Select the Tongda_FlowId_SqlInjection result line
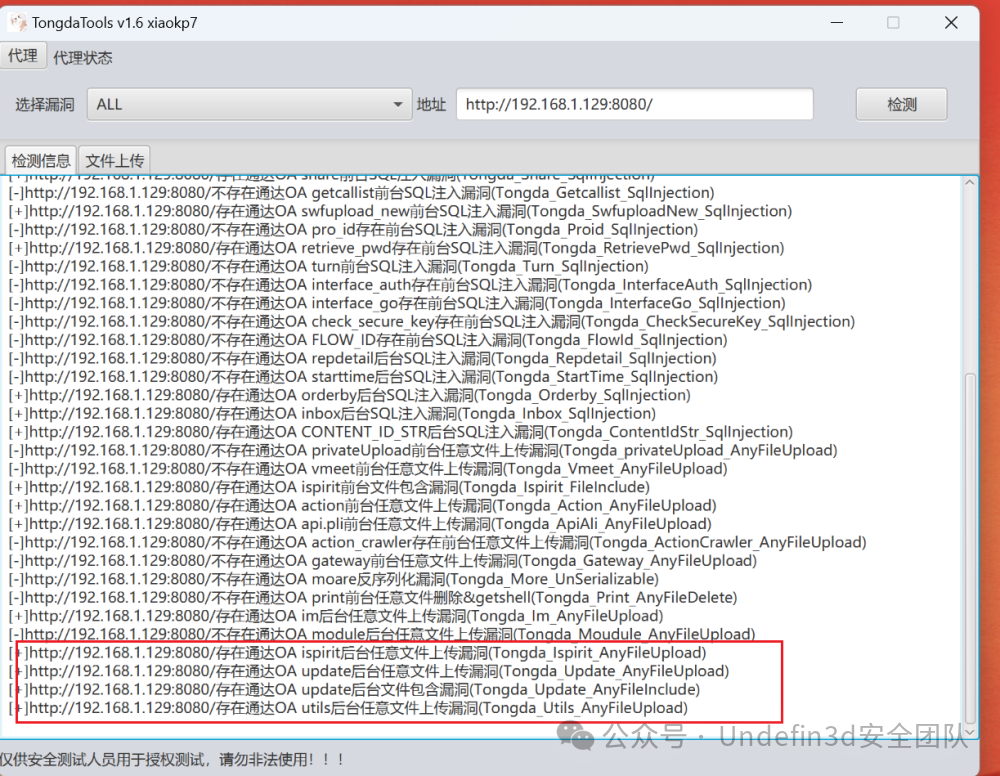Image resolution: width=1000 pixels, height=776 pixels. [x=368, y=340]
